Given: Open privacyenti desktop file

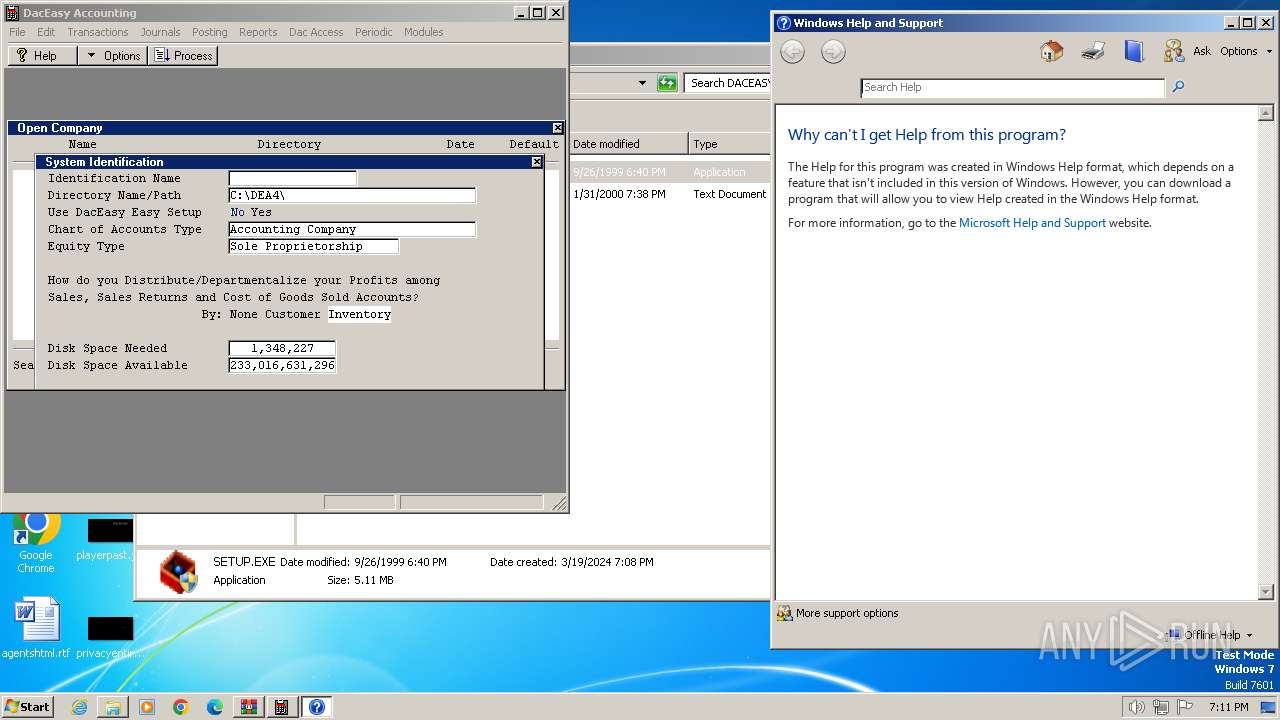Looking at the screenshot, I should tap(109, 637).
